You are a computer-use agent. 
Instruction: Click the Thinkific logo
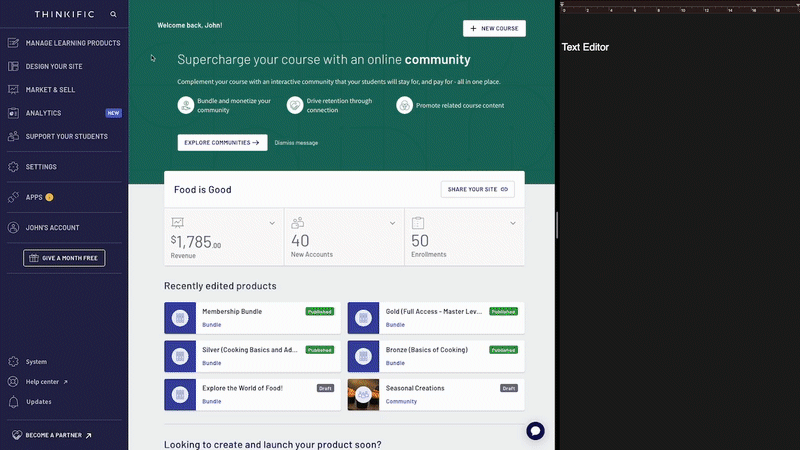click(65, 14)
